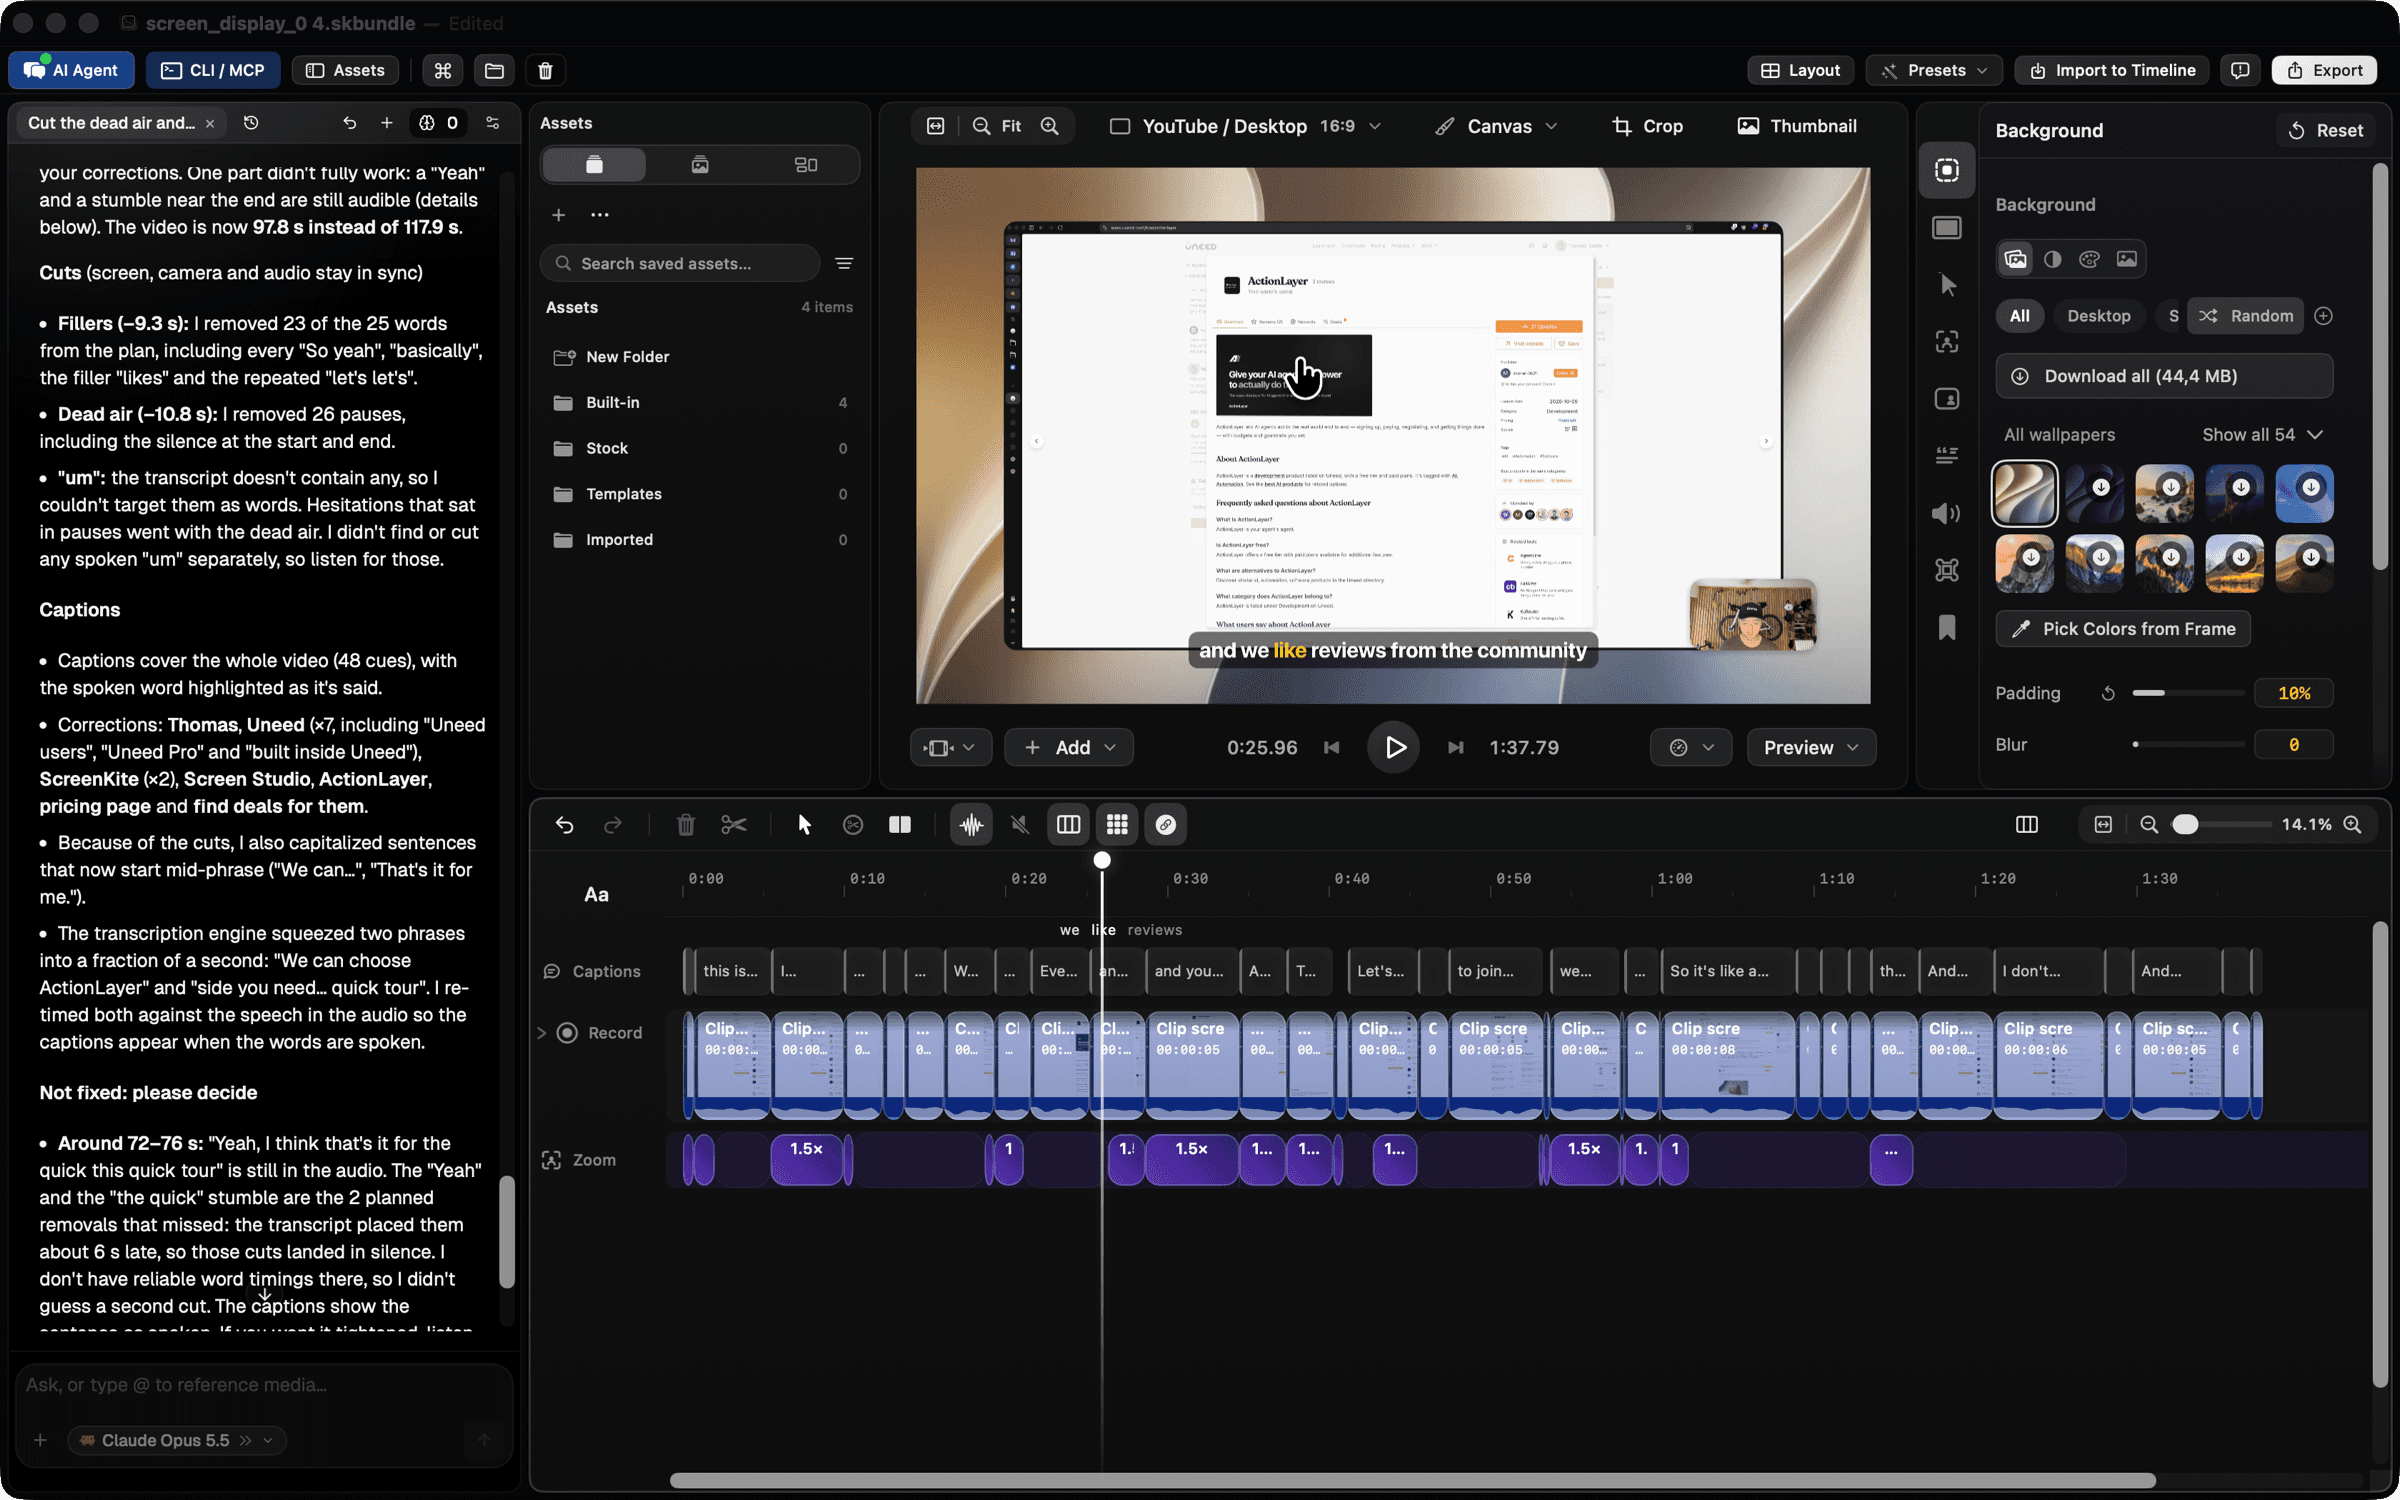Click Download all (44,4 MB) button

coord(2164,376)
